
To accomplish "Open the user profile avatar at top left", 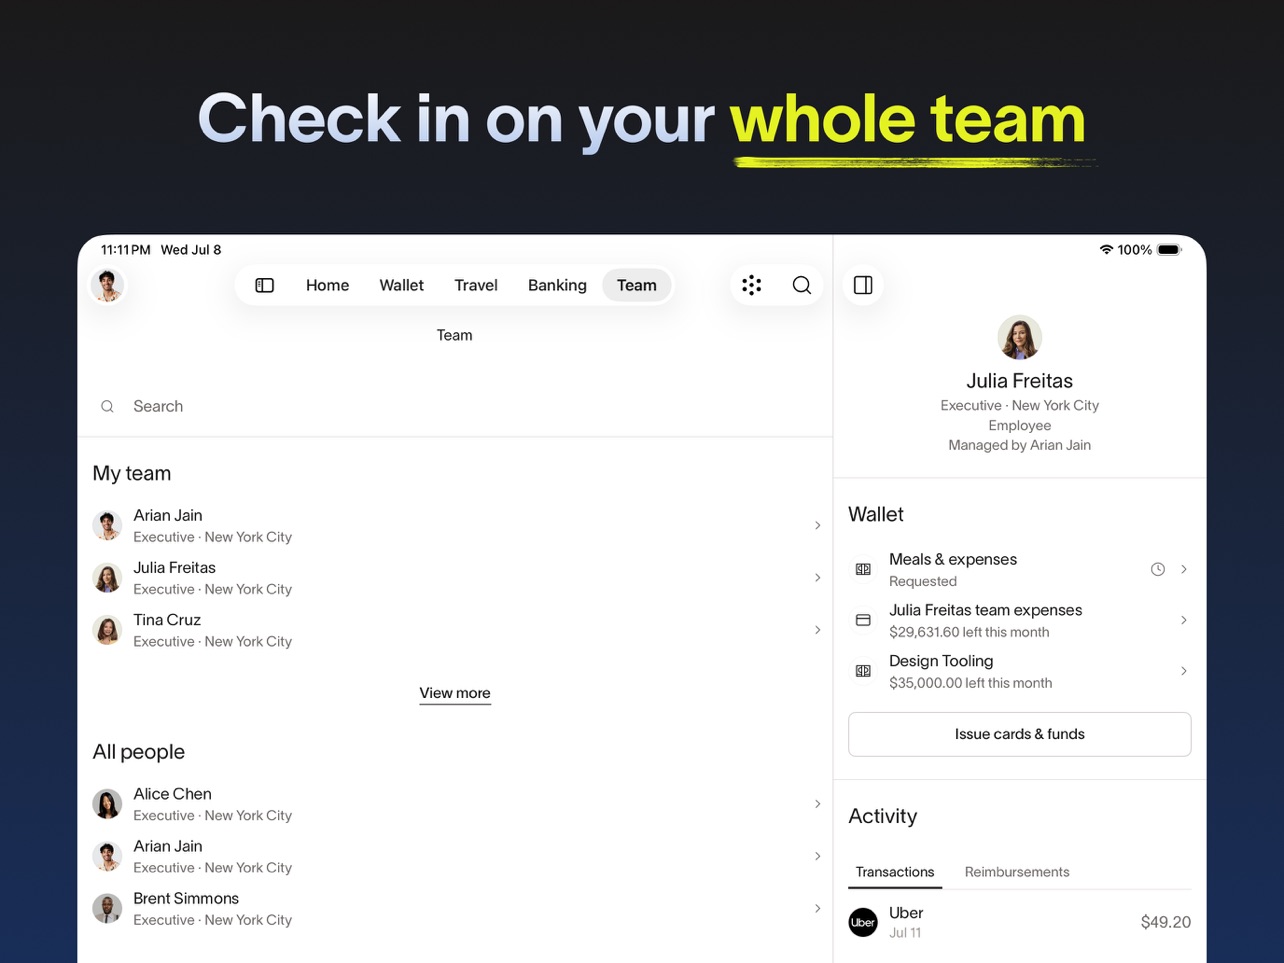I will click(x=108, y=285).
